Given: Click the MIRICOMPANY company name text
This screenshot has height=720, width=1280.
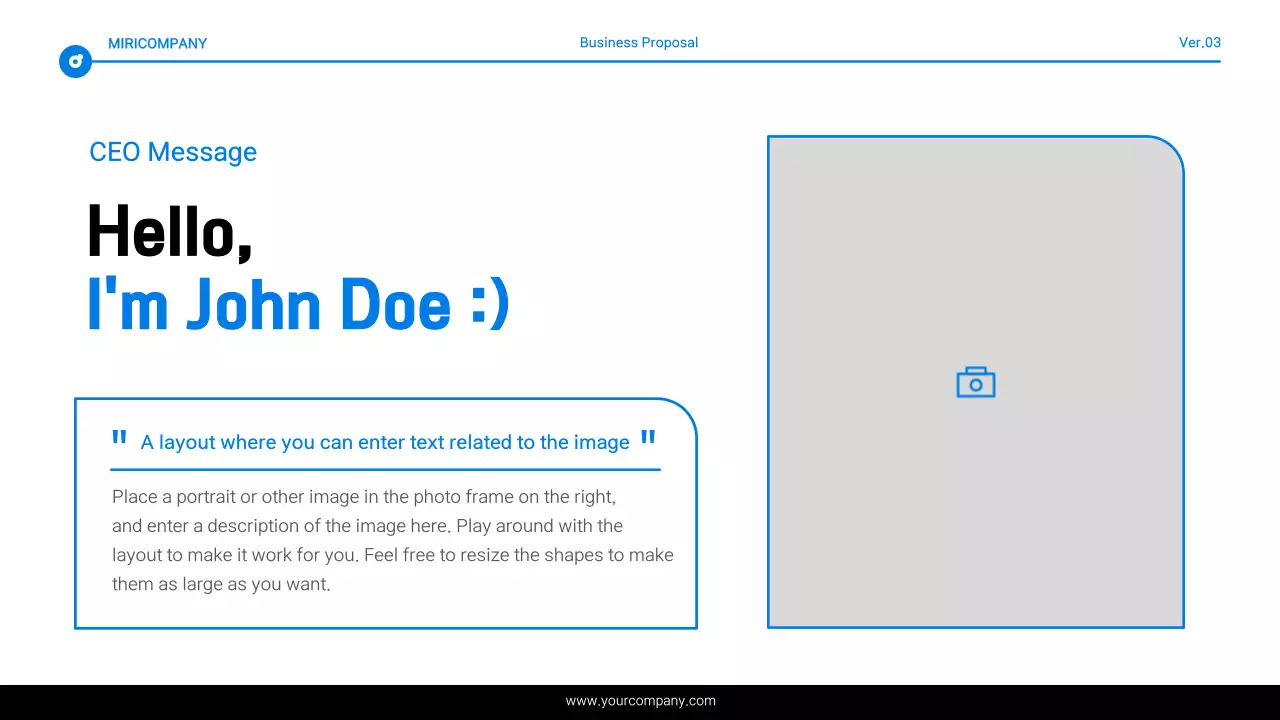Looking at the screenshot, I should tap(158, 43).
